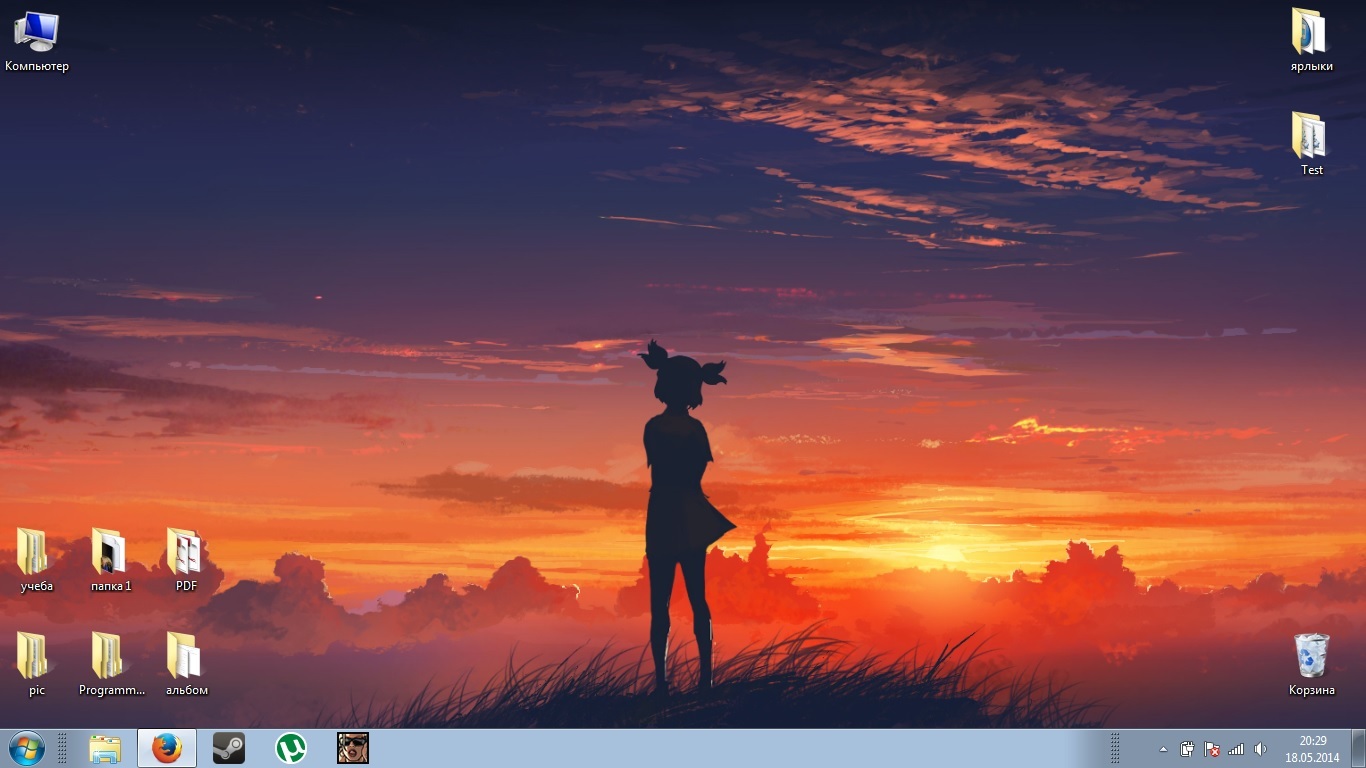The width and height of the screenshot is (1366, 768).
Task: Open the volume speaker tray icon
Action: (x=1260, y=749)
